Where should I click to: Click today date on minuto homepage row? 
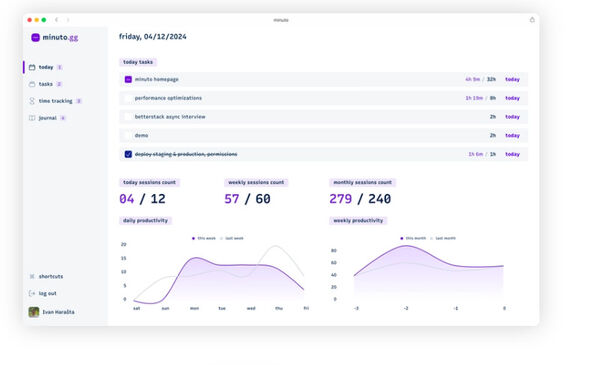click(512, 79)
